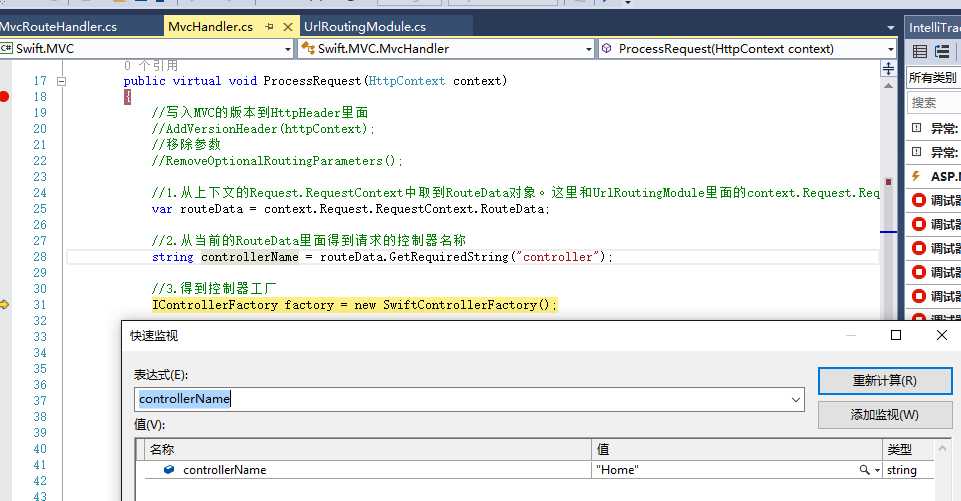Click the 重新计算(R) button

885,381
